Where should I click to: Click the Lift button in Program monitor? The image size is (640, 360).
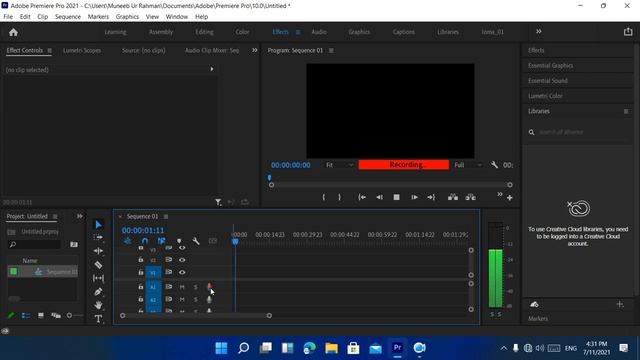[453, 197]
